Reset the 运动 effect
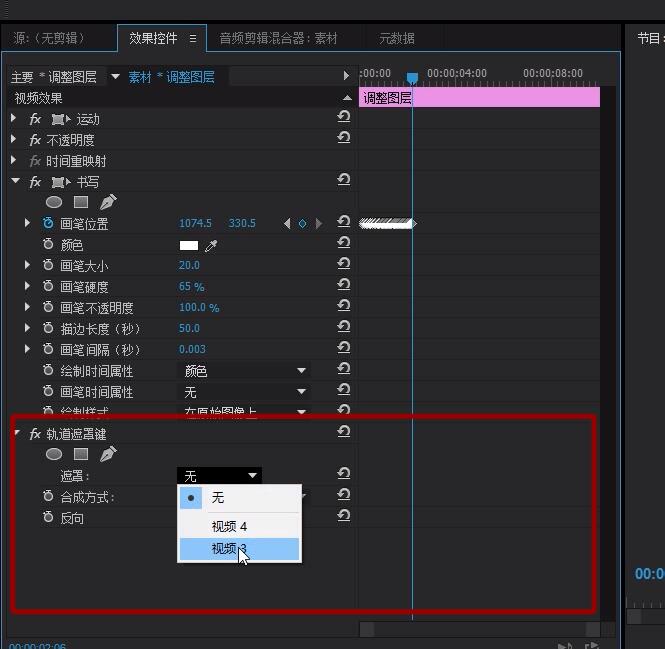 pos(344,116)
